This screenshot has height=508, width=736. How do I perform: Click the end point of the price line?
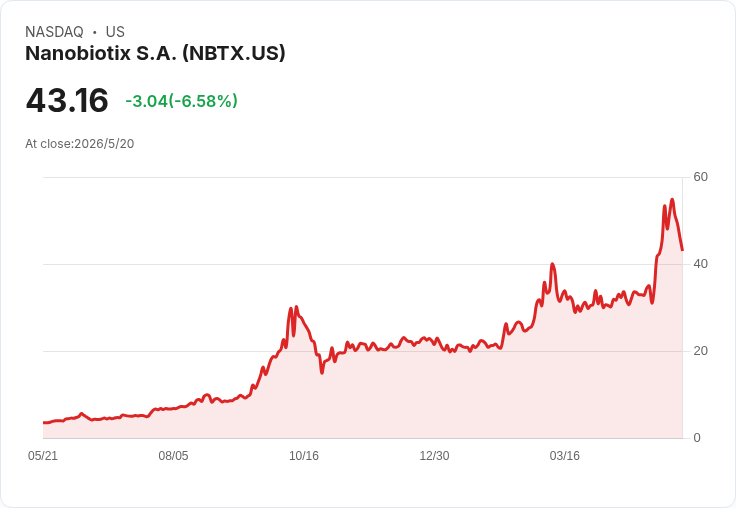pos(682,250)
